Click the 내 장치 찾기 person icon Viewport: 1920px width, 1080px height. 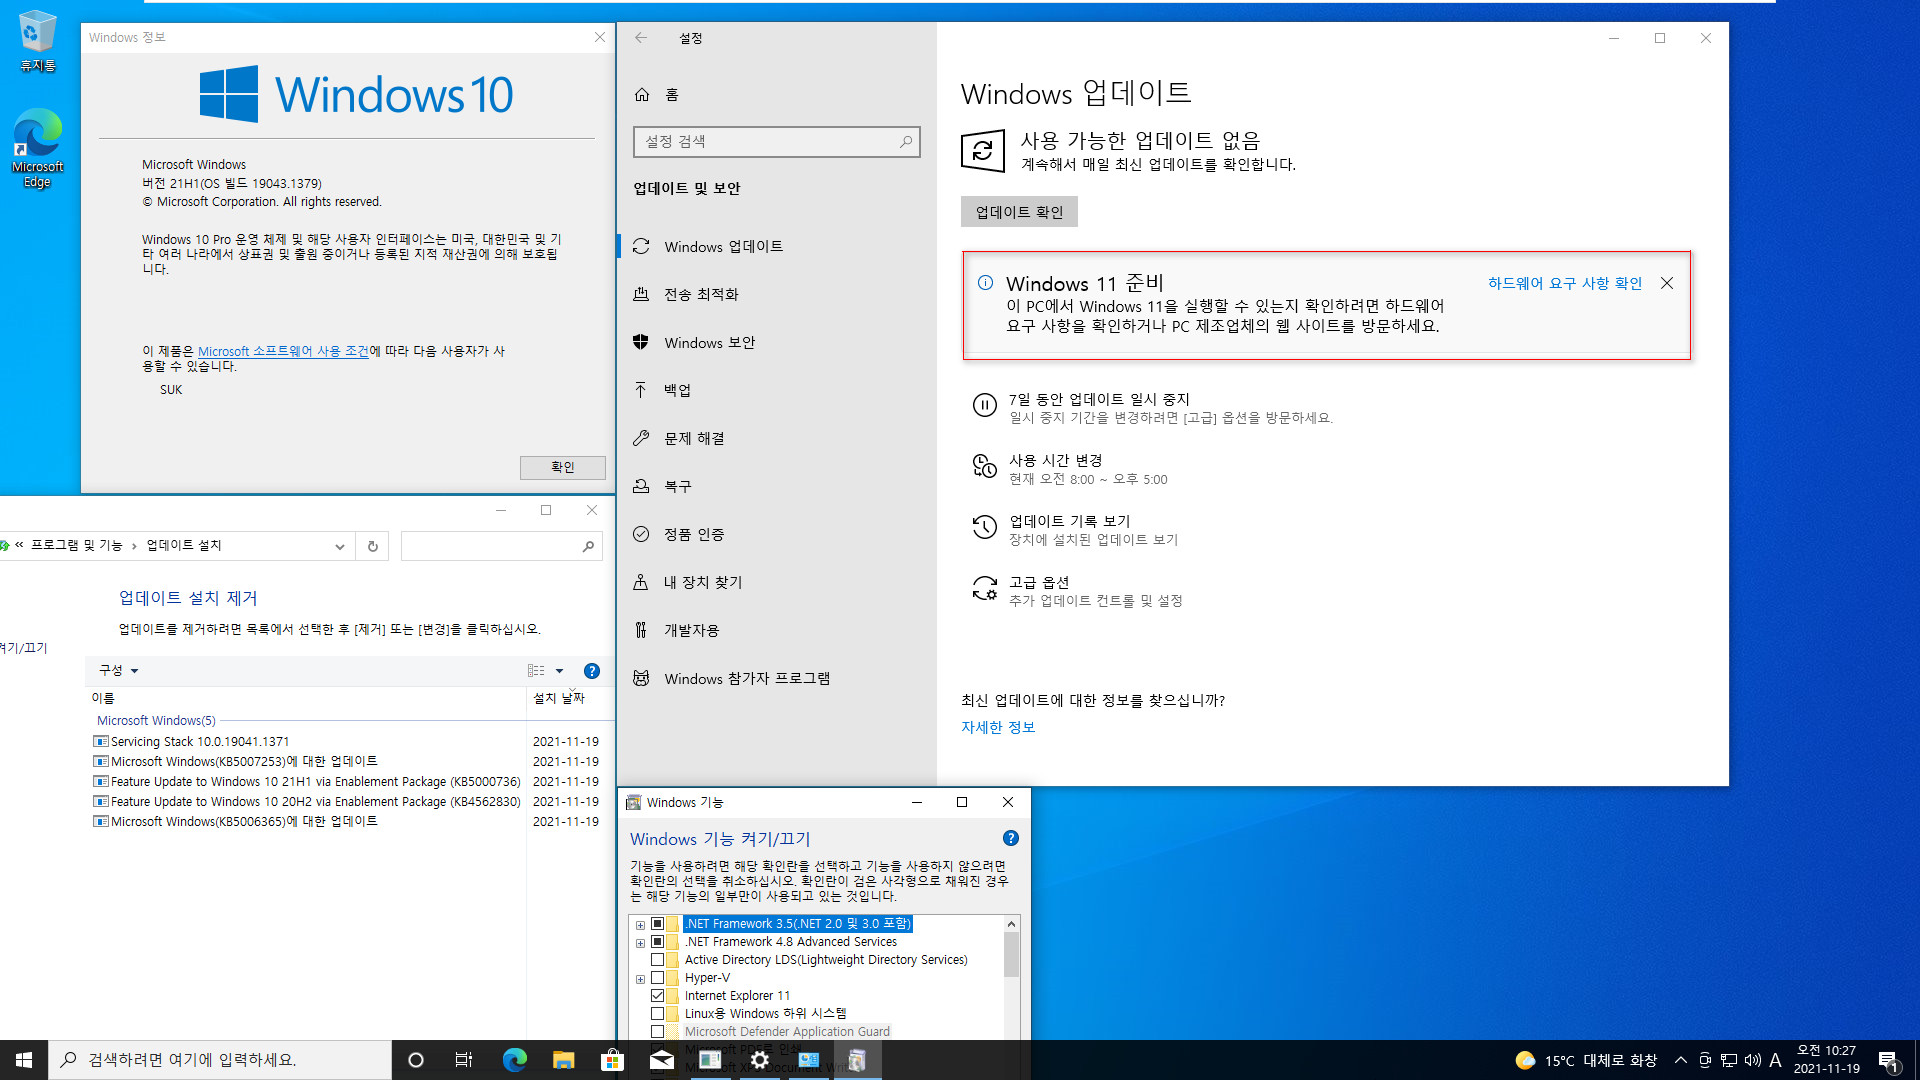coord(641,582)
